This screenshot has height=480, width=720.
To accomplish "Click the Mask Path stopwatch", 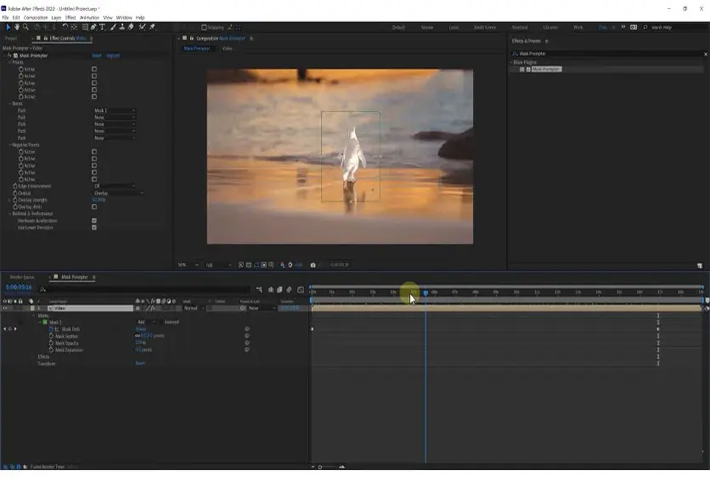I will (x=51, y=329).
